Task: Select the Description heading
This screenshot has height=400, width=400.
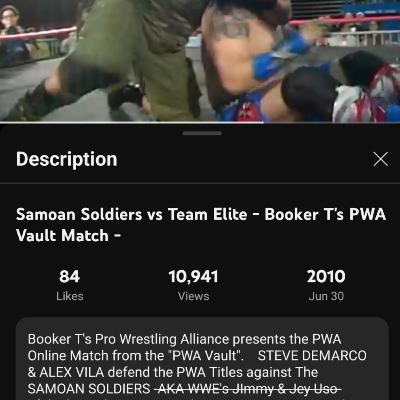Action: (67, 159)
